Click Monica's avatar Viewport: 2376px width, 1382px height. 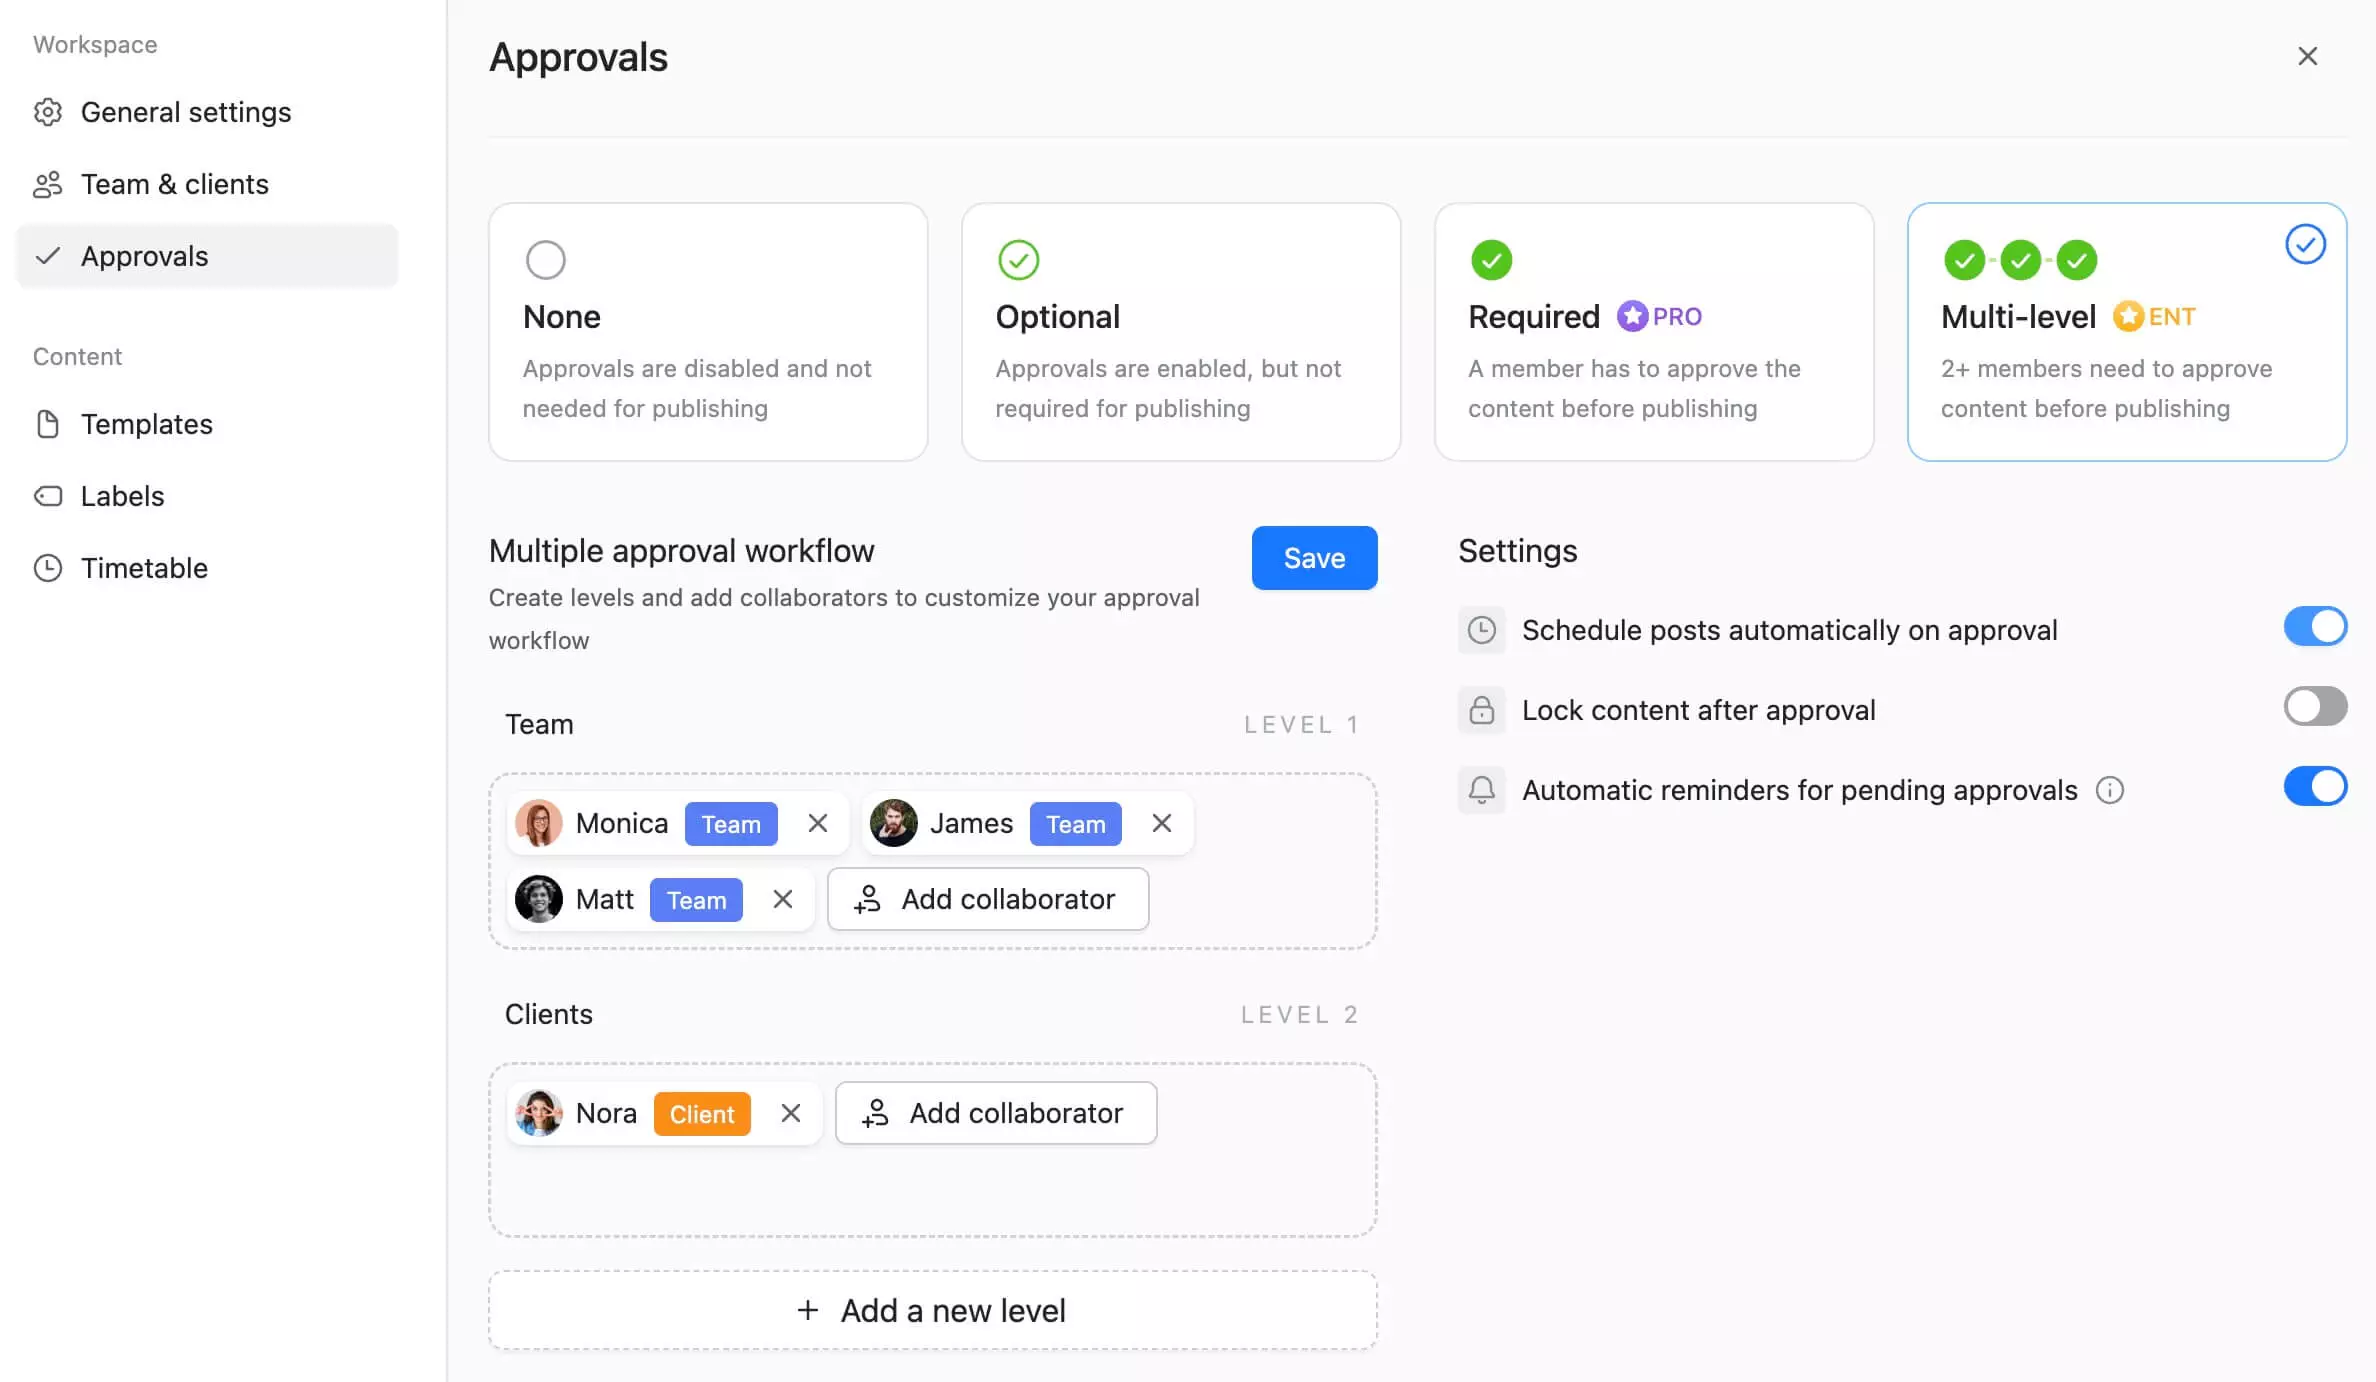539,823
